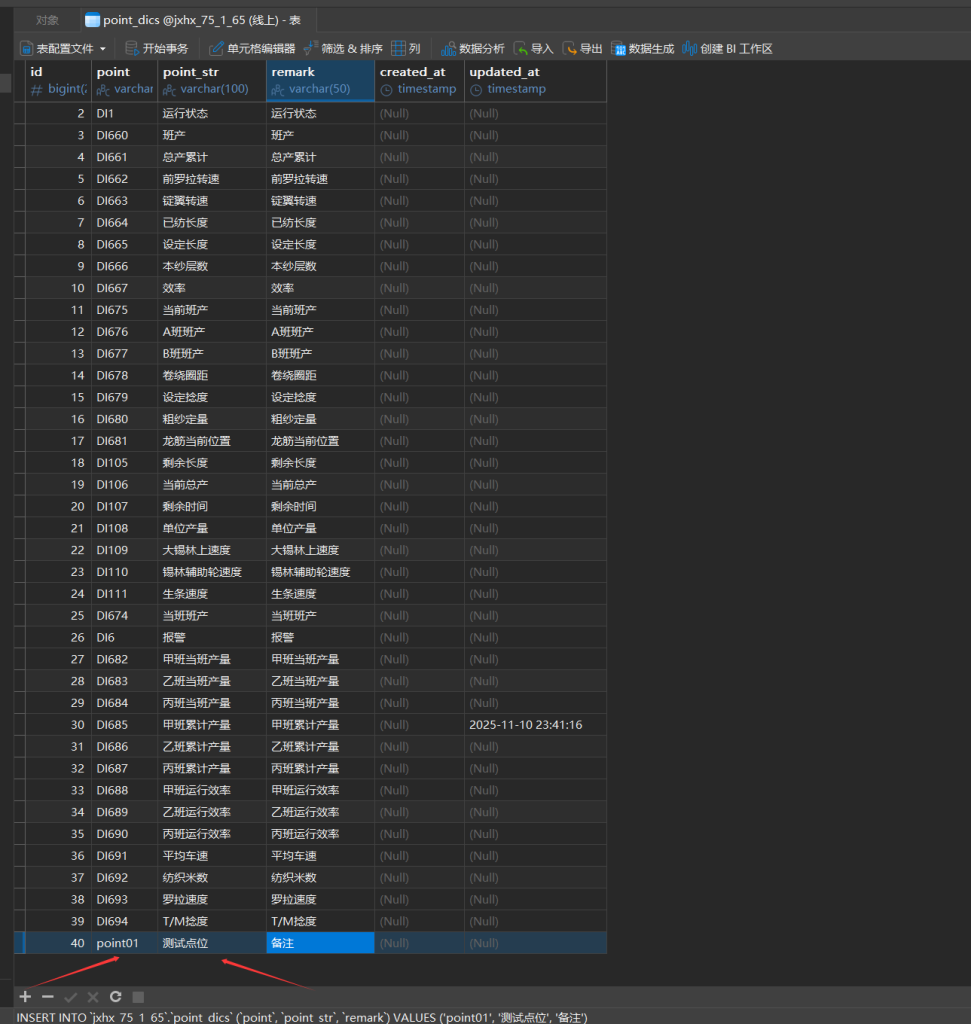The height and width of the screenshot is (1024, 971).
Task: Open 数据分析 data analysis
Action: tap(473, 48)
